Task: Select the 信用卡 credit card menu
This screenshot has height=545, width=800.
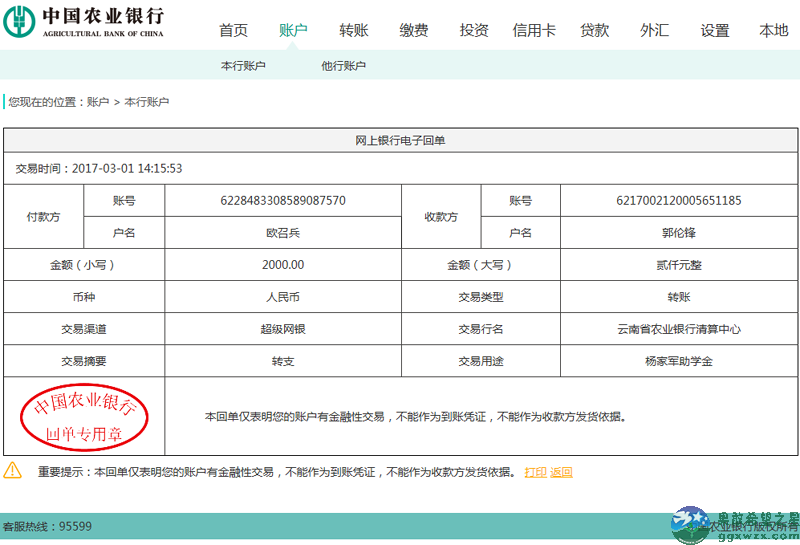Action: tap(534, 30)
